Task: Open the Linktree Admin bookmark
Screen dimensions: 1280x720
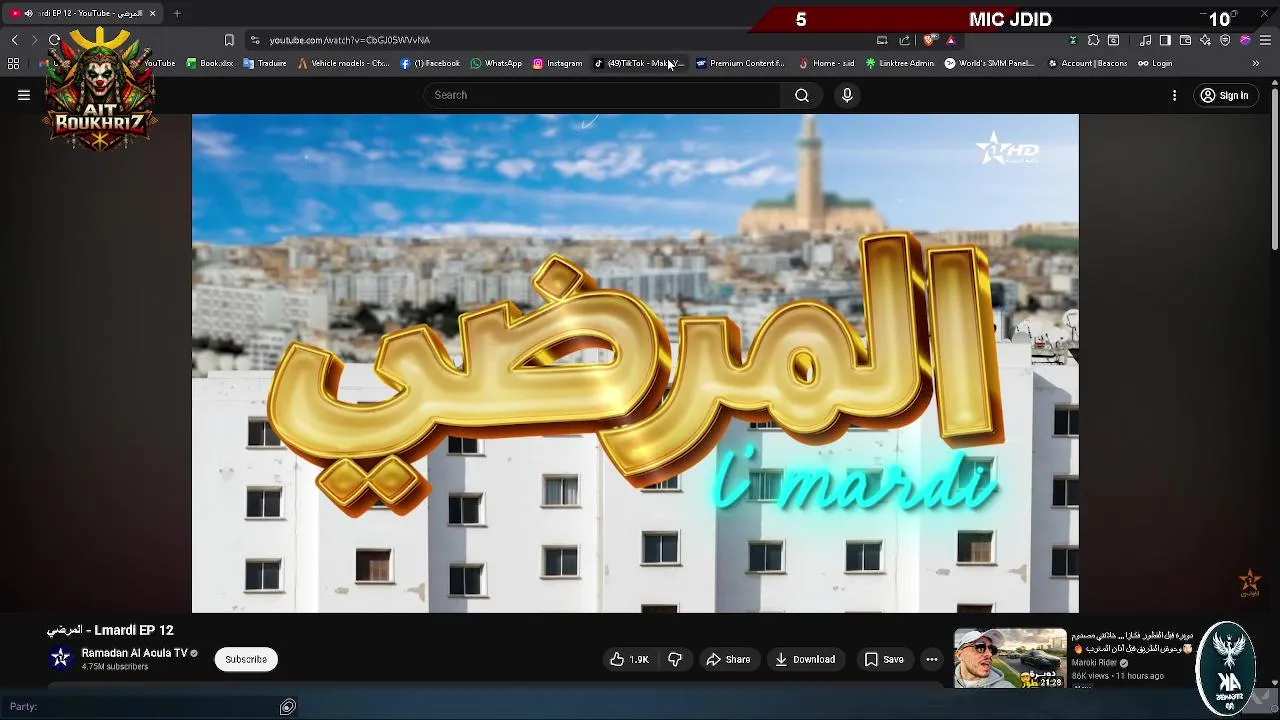Action: click(900, 63)
